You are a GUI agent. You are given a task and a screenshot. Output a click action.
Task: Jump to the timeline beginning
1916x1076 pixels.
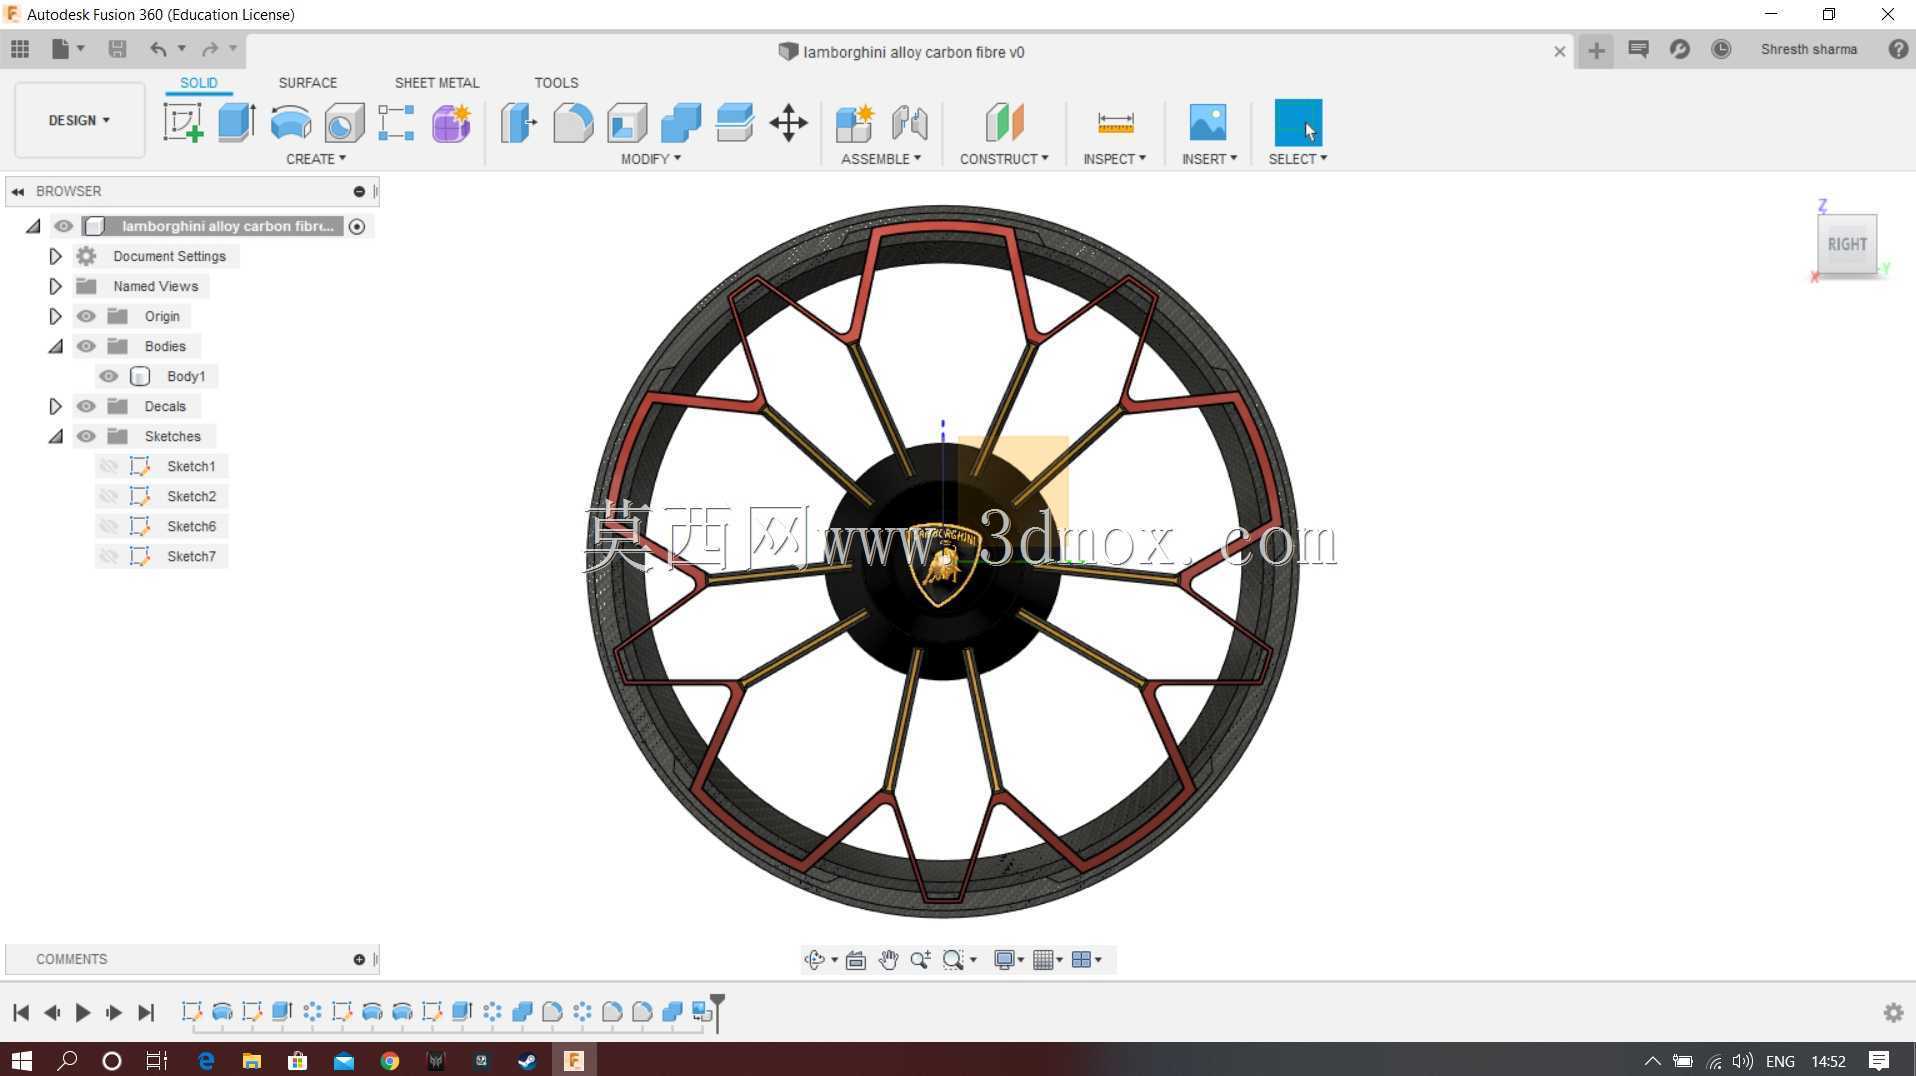21,1013
